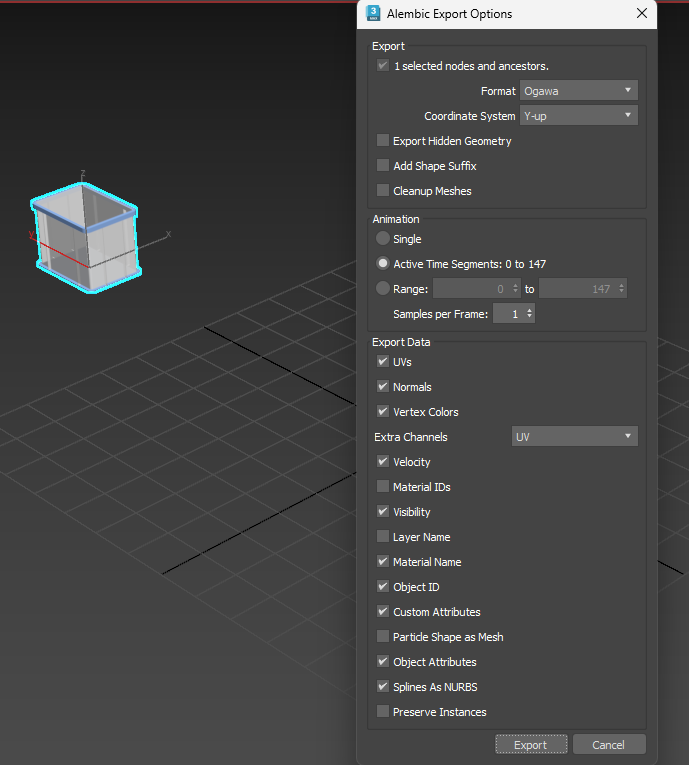Turn on Cleanup Meshes checkbox
Viewport: 689px width, 765px height.
point(383,191)
